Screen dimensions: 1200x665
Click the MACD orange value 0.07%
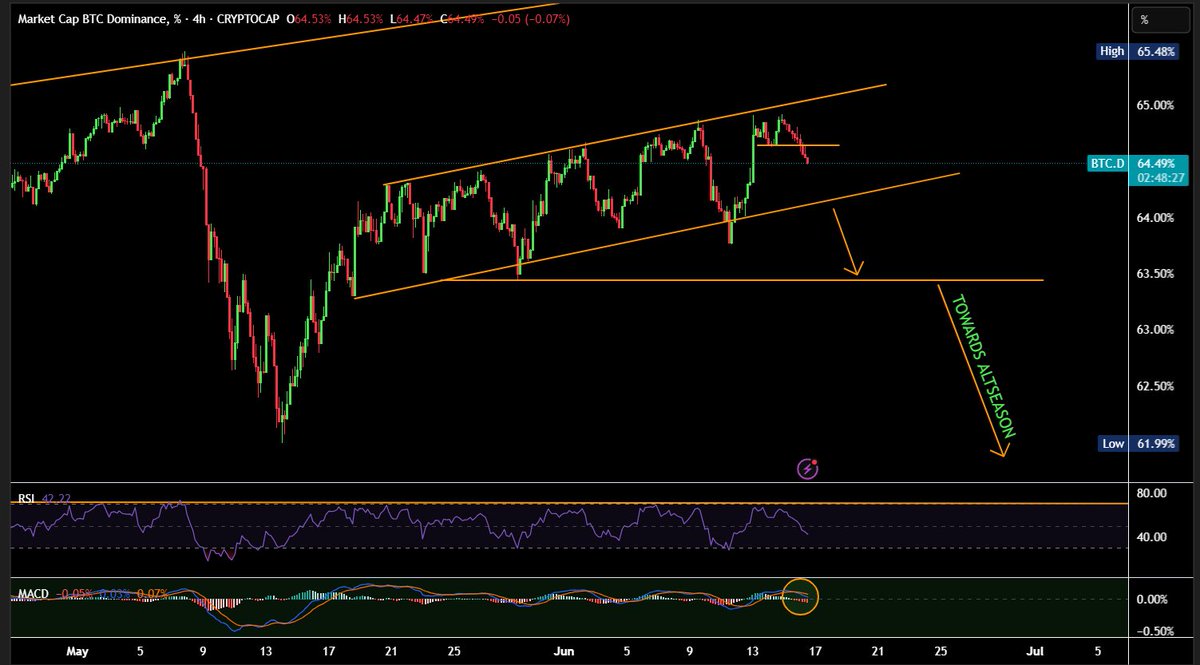pyautogui.click(x=152, y=595)
